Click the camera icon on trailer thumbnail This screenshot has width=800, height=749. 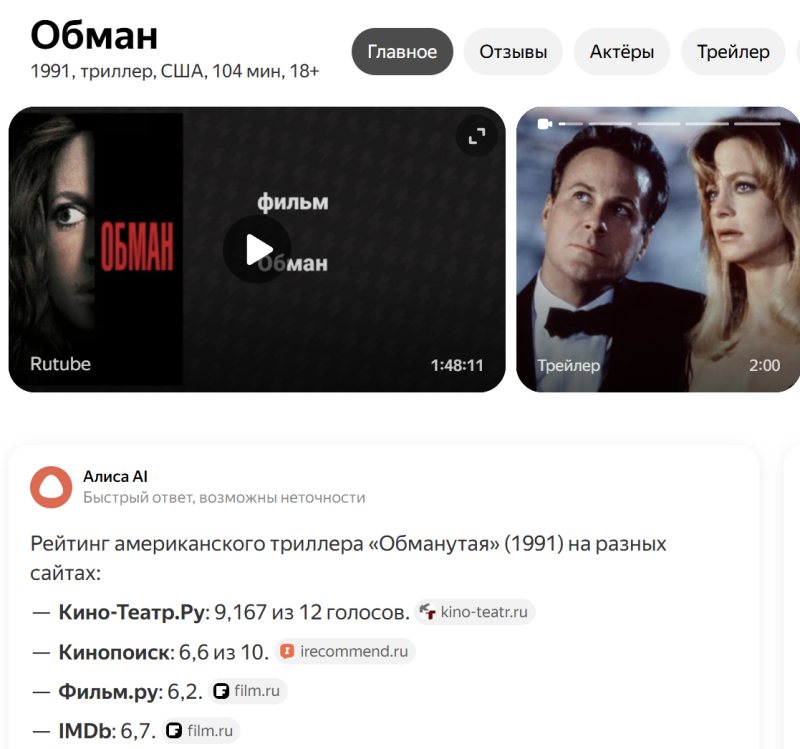click(x=545, y=123)
